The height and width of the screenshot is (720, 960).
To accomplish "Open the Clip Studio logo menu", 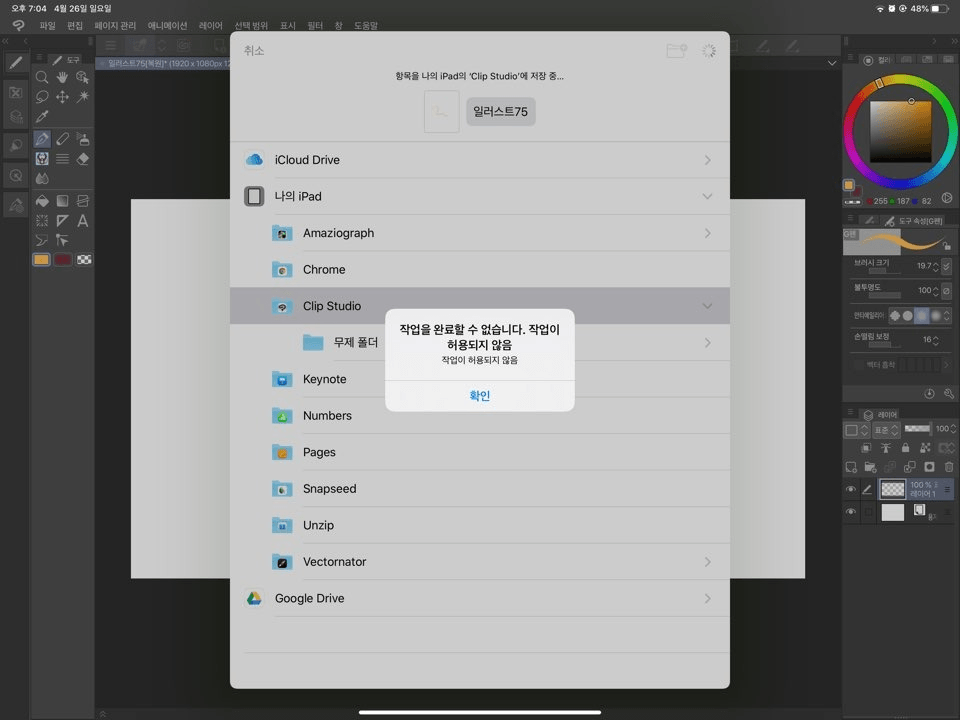I will click(18, 25).
